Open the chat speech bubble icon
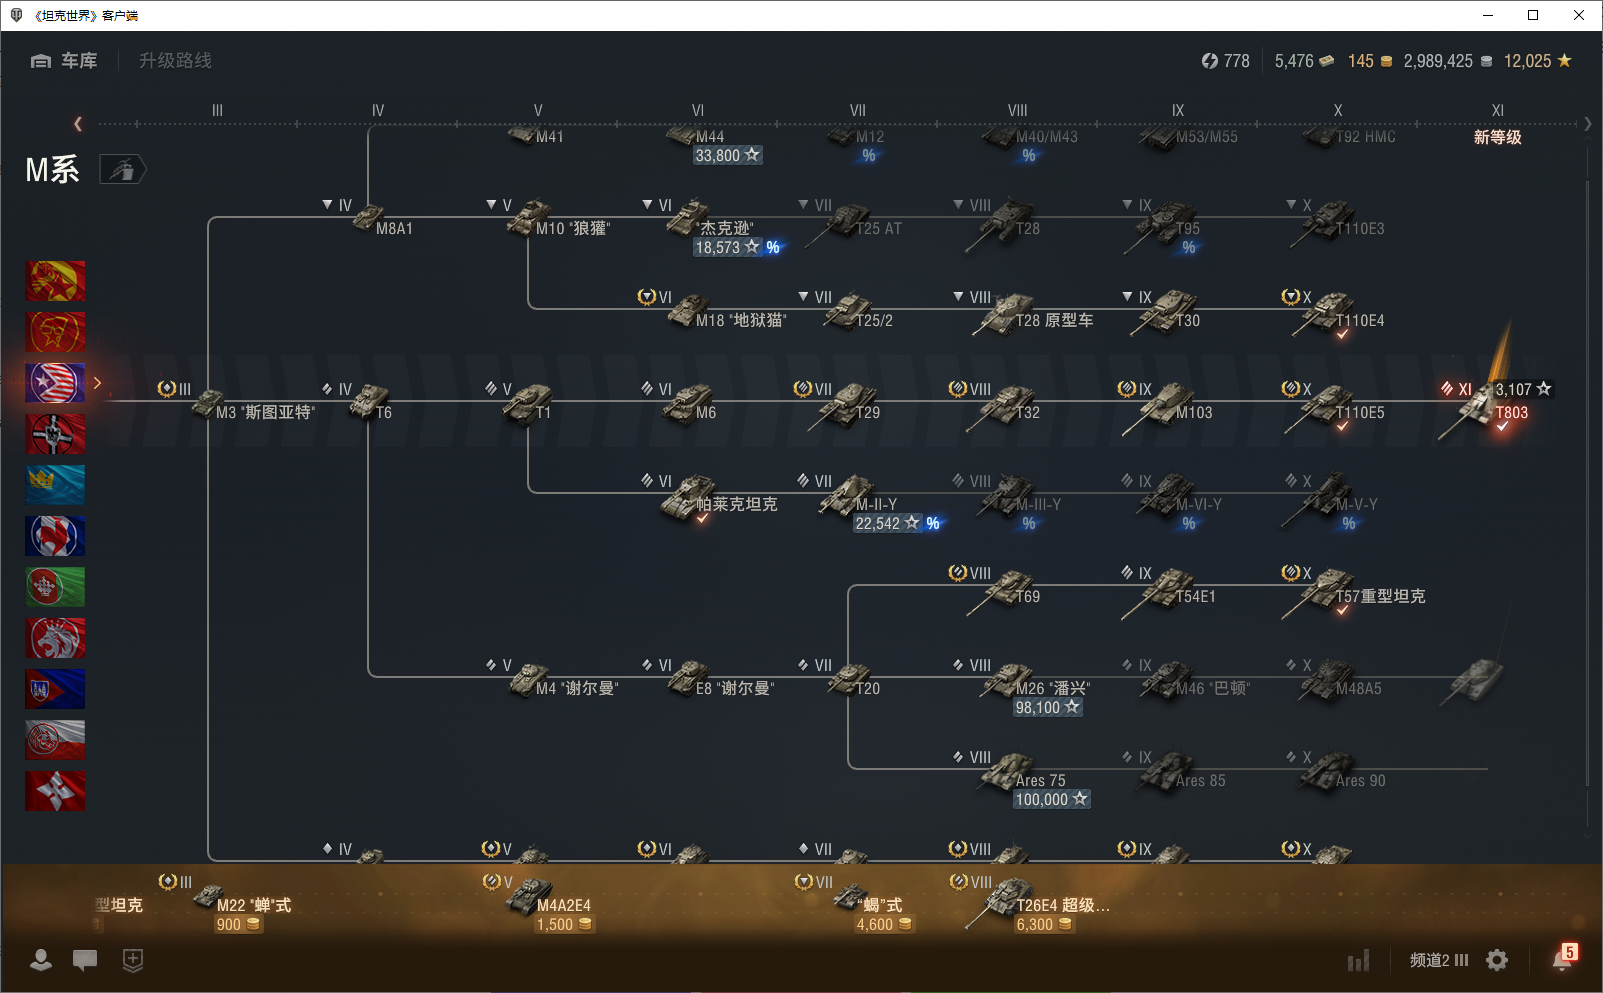 (85, 960)
